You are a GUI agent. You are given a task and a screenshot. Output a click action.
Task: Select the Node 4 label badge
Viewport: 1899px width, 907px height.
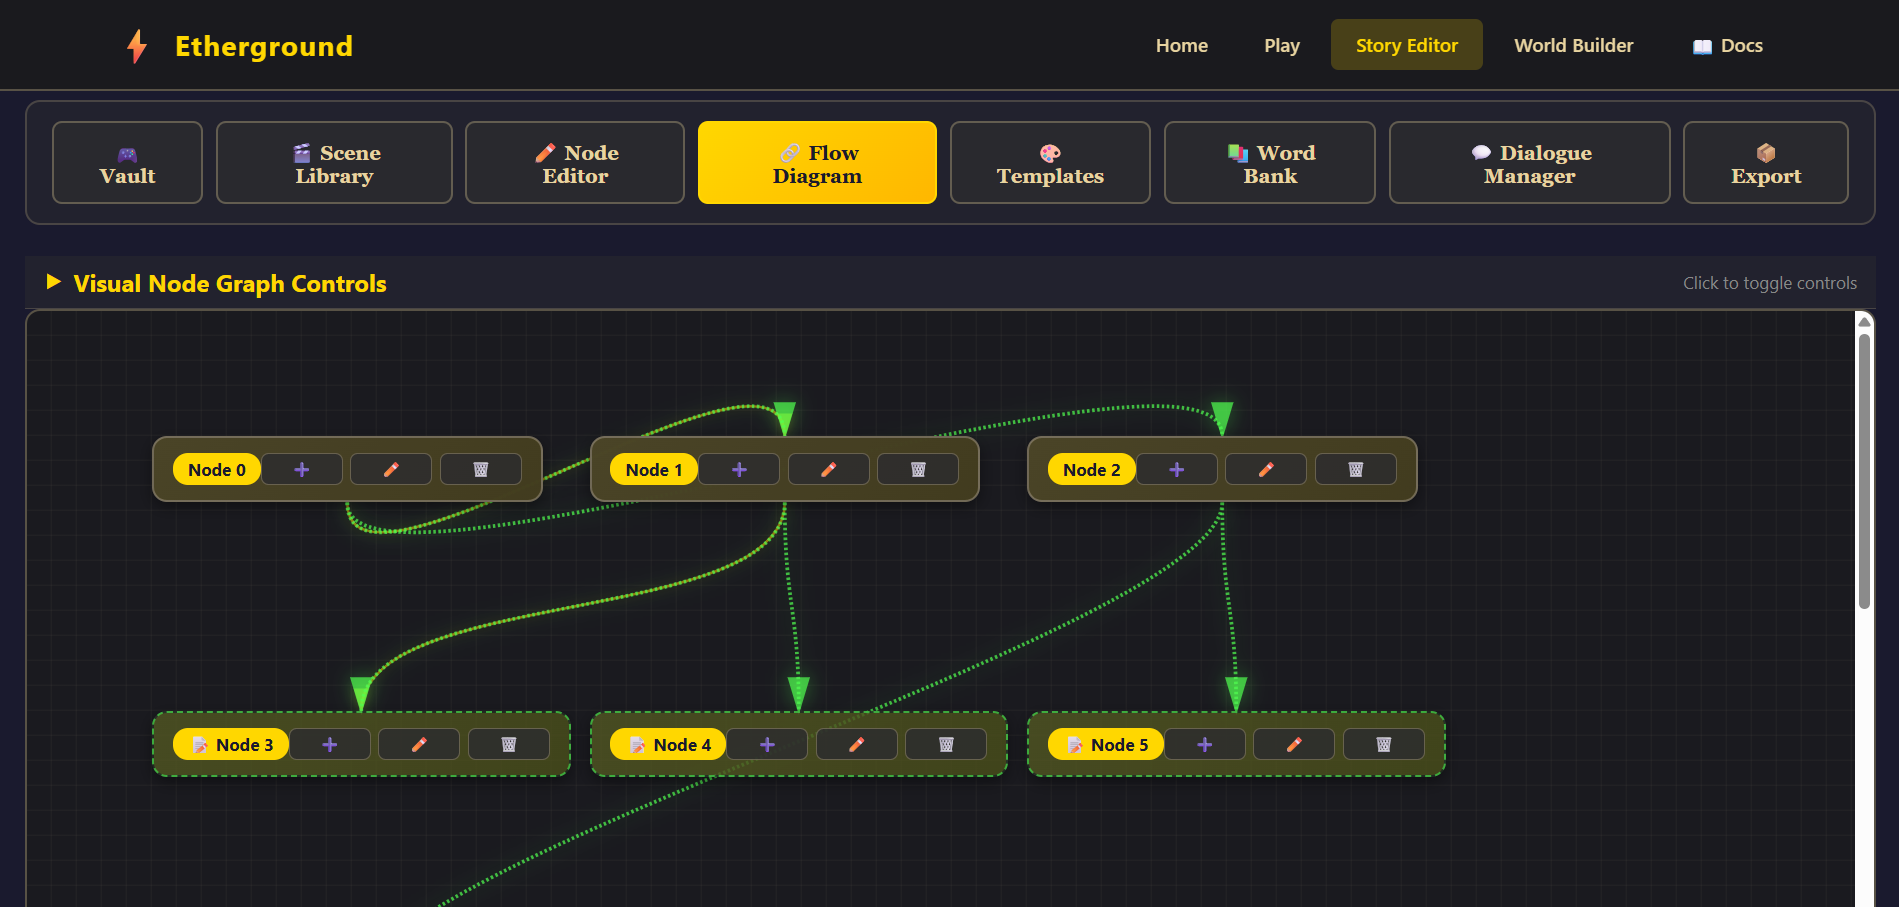tap(668, 745)
